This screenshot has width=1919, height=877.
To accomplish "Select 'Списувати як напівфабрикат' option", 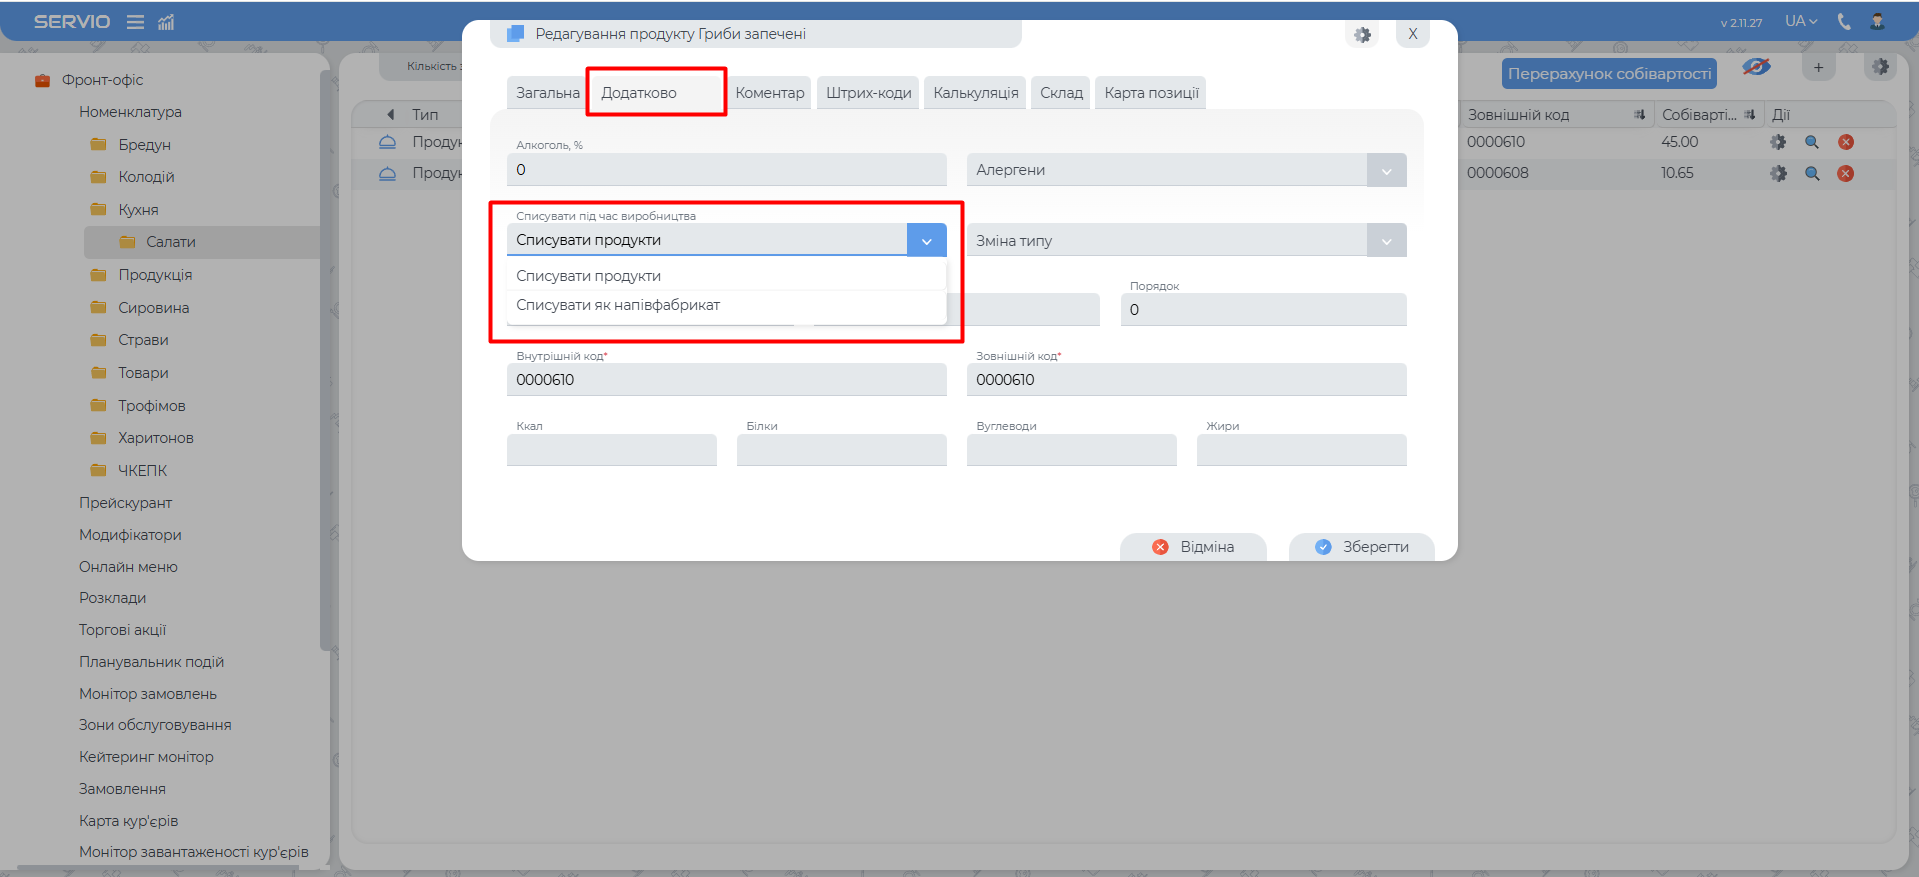I will pyautogui.click(x=618, y=305).
